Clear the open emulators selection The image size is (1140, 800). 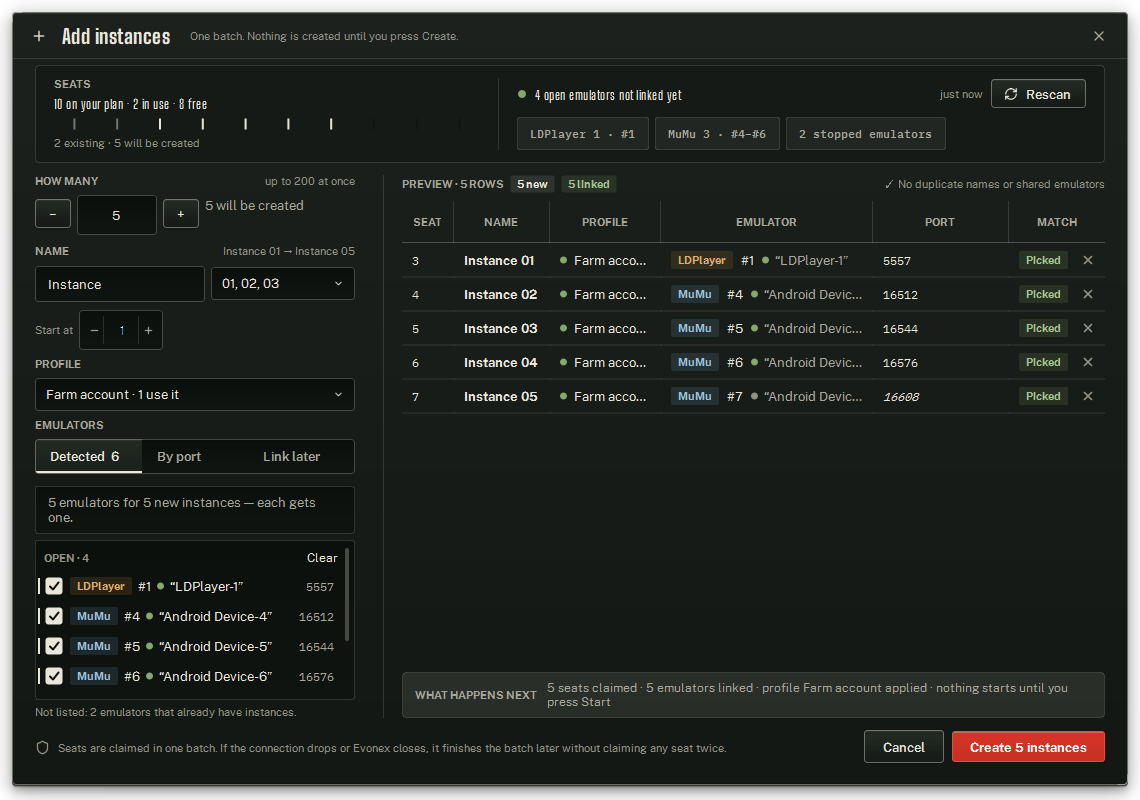pos(322,558)
